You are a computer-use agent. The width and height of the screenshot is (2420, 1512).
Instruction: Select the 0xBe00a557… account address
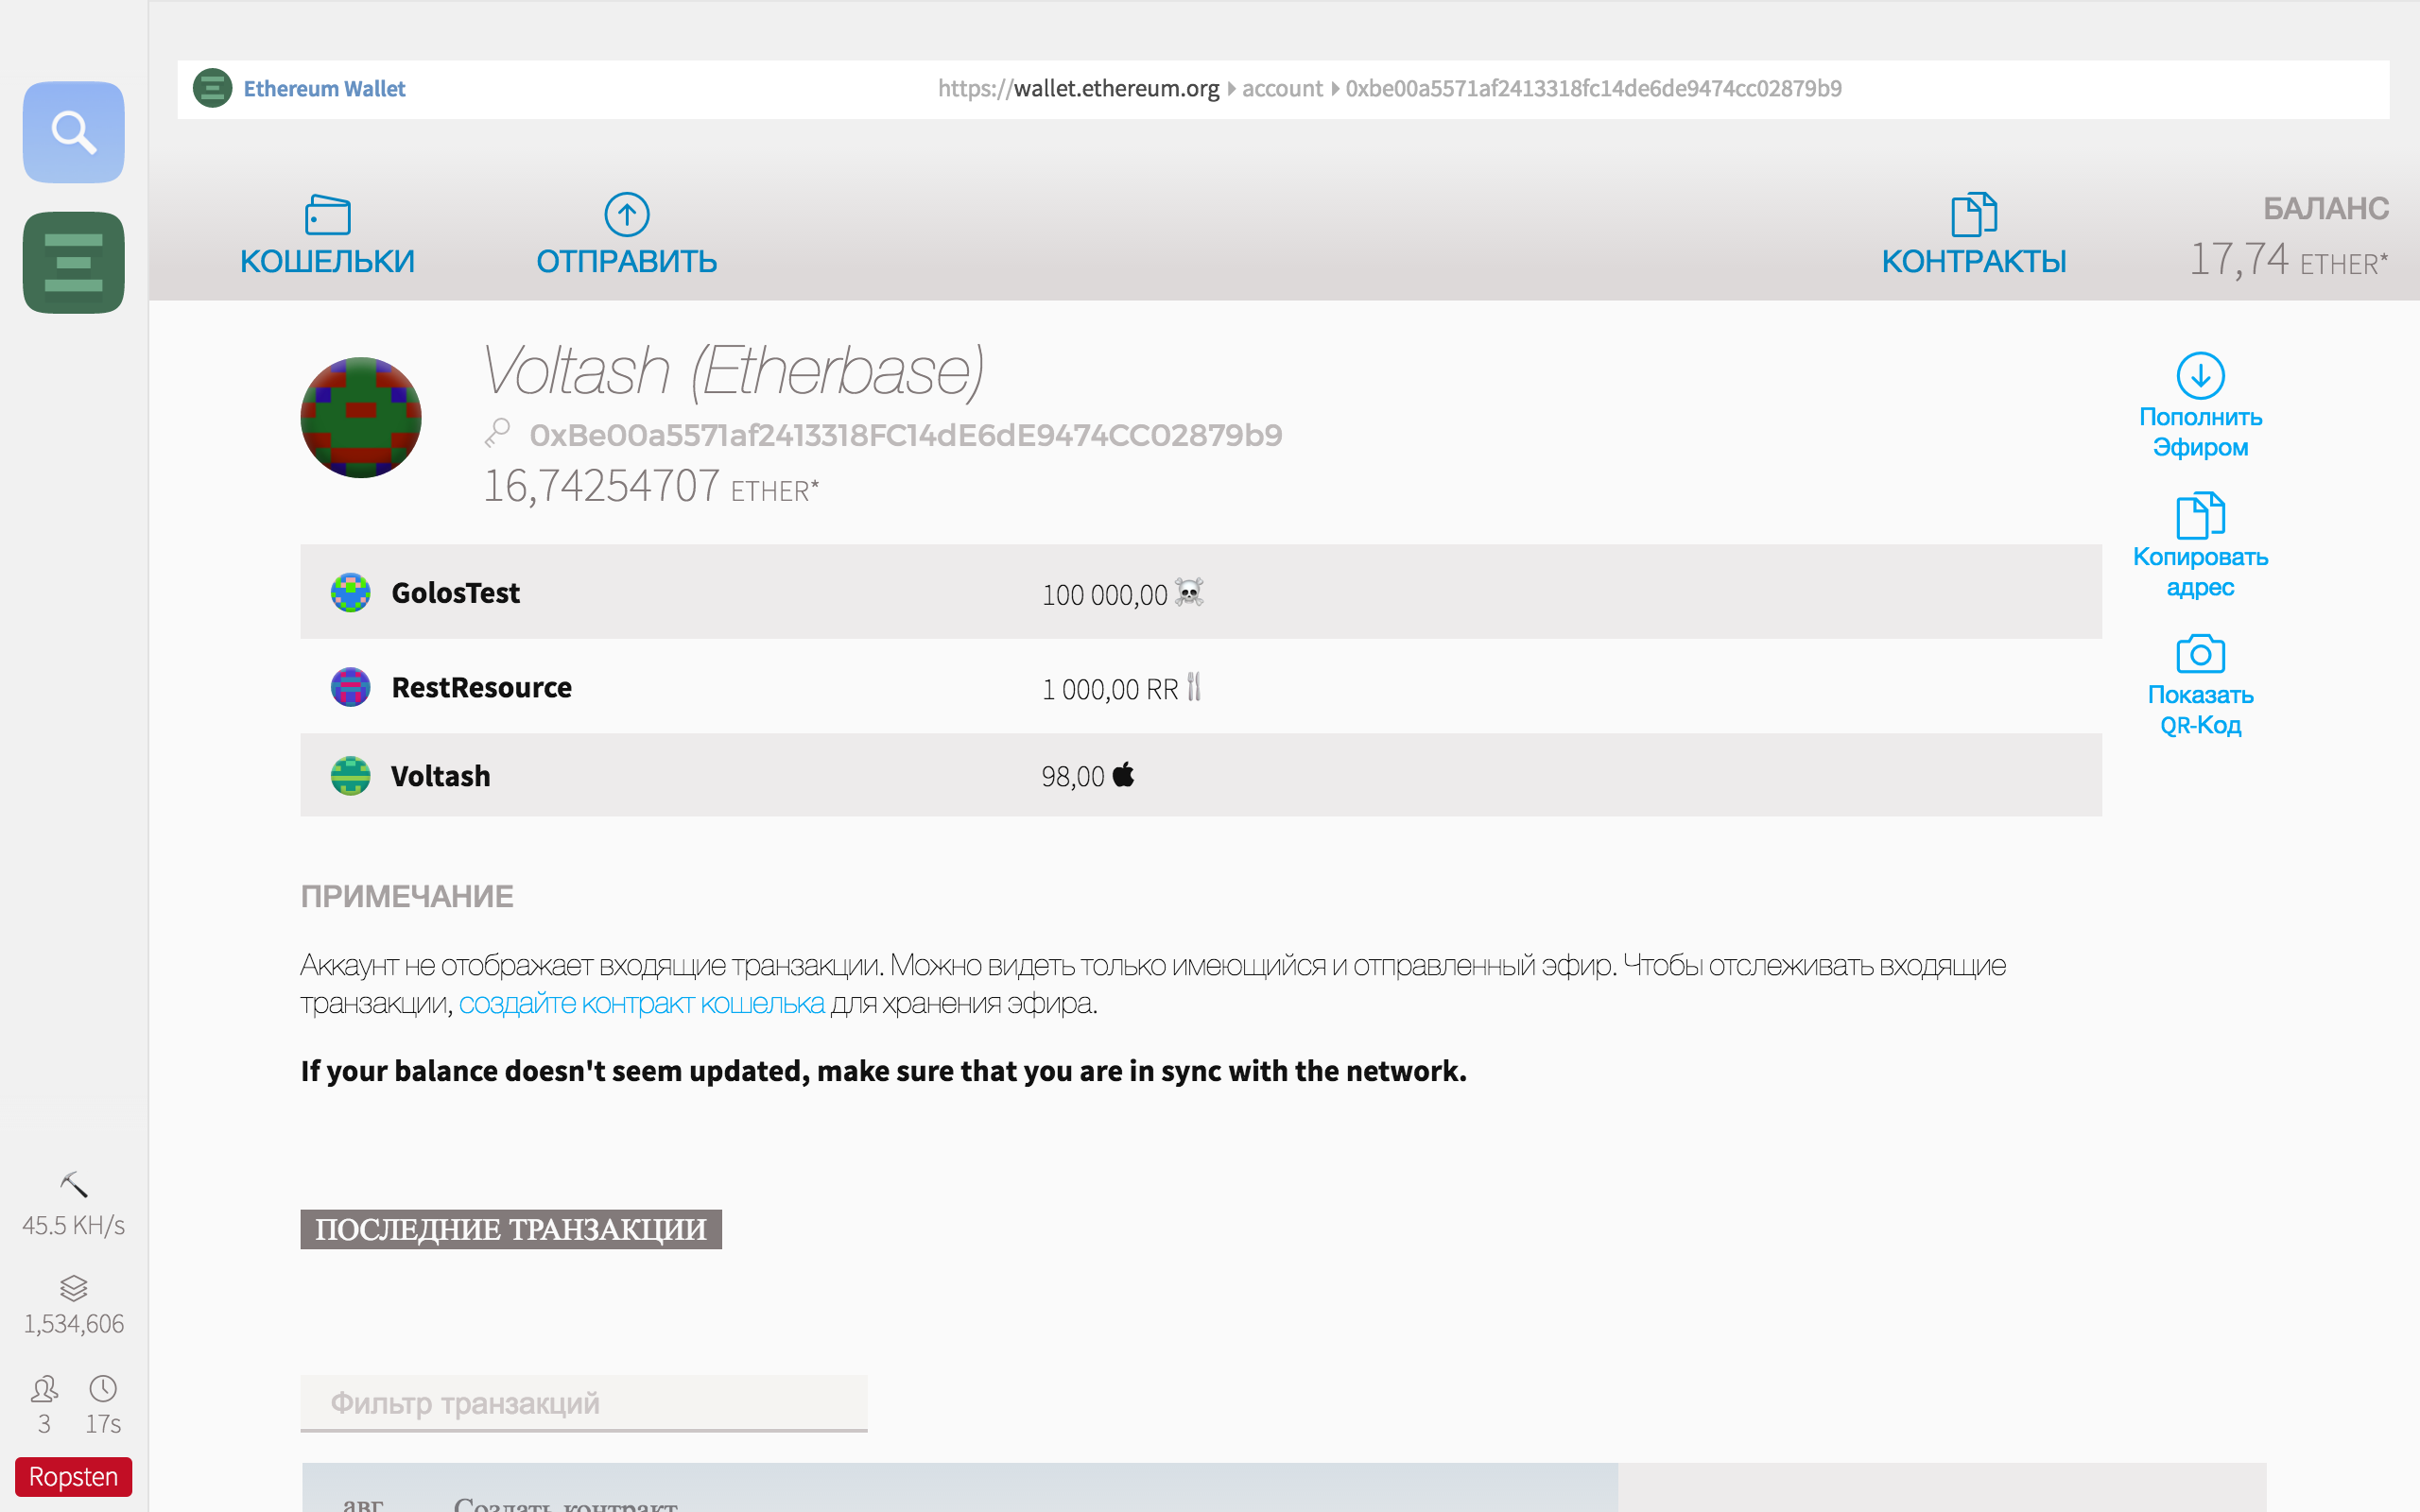[x=905, y=435]
